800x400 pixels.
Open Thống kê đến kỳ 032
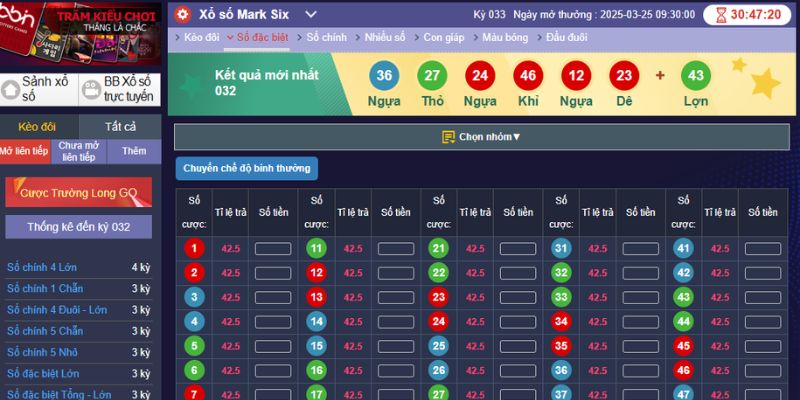pos(79,227)
